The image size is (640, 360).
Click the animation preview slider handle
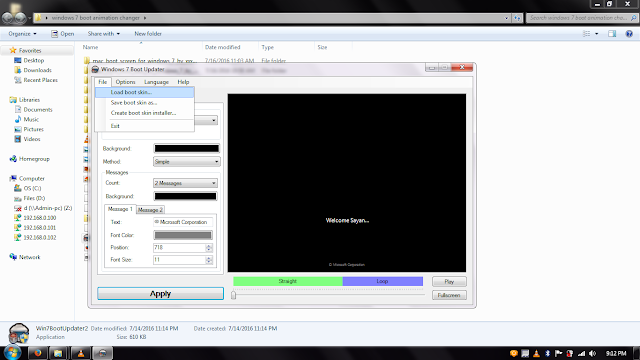point(233,295)
